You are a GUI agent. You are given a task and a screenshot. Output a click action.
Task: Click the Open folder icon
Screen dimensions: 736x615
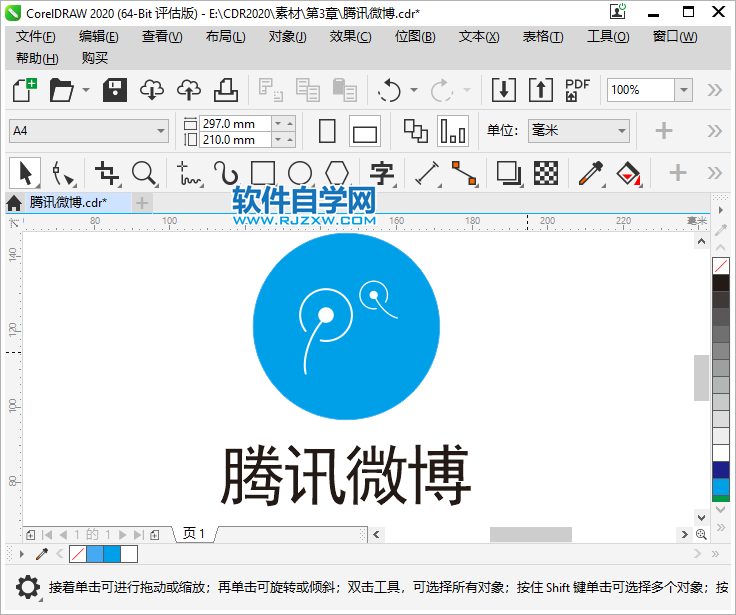click(62, 90)
